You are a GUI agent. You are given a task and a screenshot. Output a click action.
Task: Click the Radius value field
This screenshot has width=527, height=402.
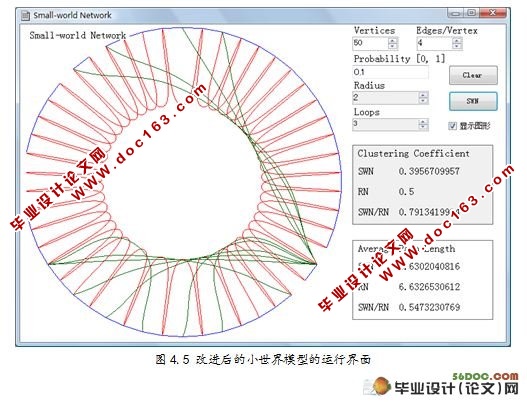click(x=386, y=98)
